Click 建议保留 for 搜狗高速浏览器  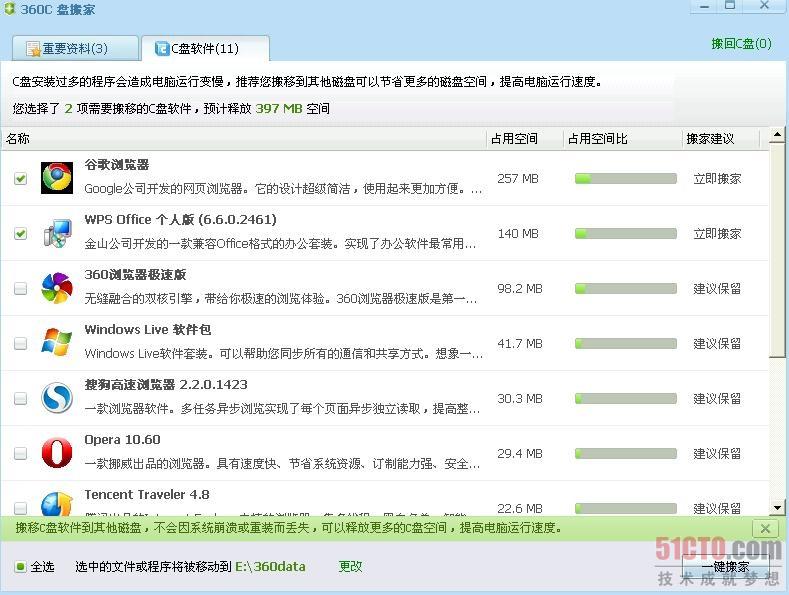[x=717, y=399]
